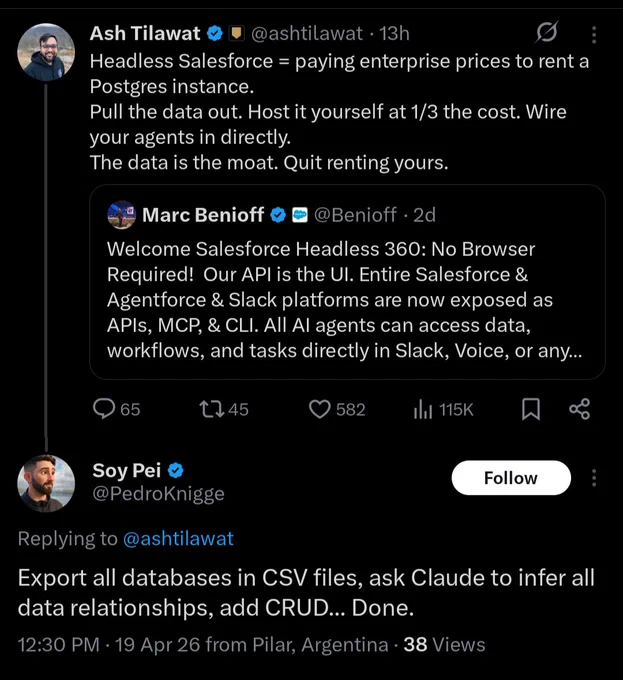Open Ash Tilawat's profile picture
623x680 pixels.
coord(46,52)
